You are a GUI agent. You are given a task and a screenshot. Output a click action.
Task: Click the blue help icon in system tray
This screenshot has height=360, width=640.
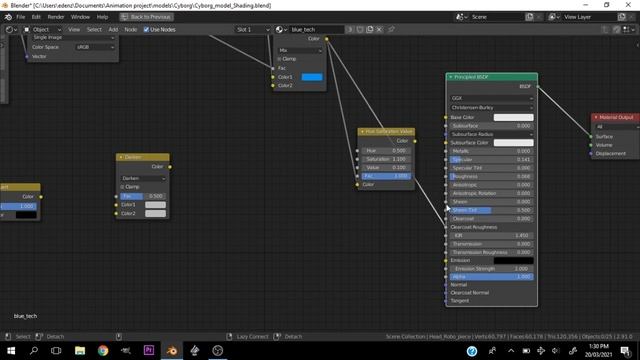[x=472, y=351]
